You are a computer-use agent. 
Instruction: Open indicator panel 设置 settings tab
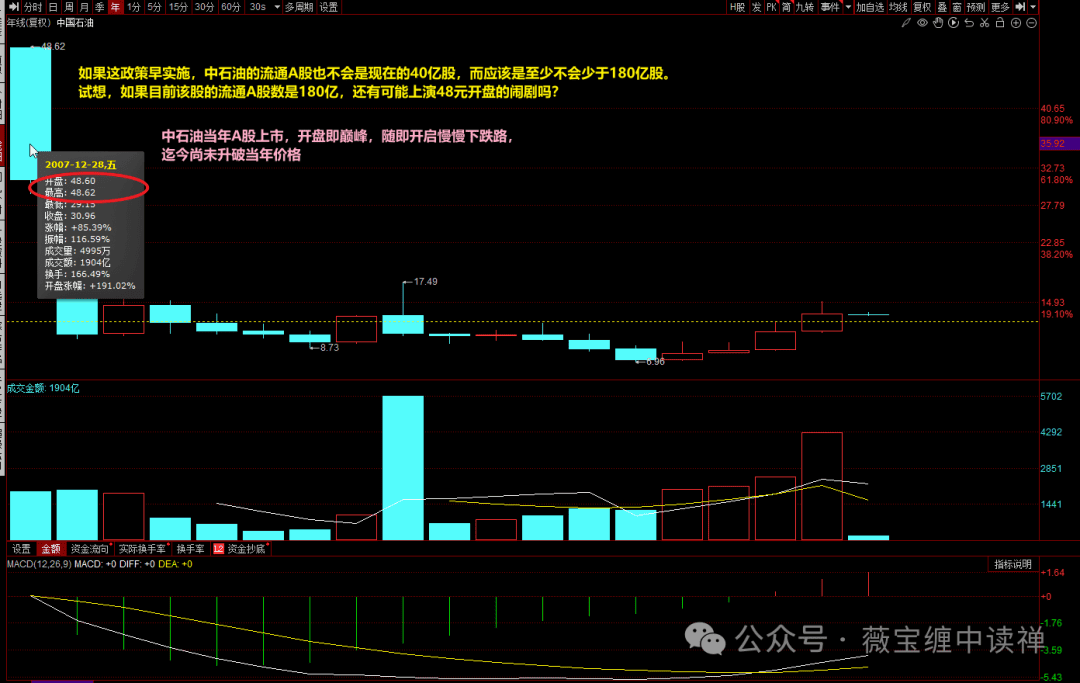point(21,549)
